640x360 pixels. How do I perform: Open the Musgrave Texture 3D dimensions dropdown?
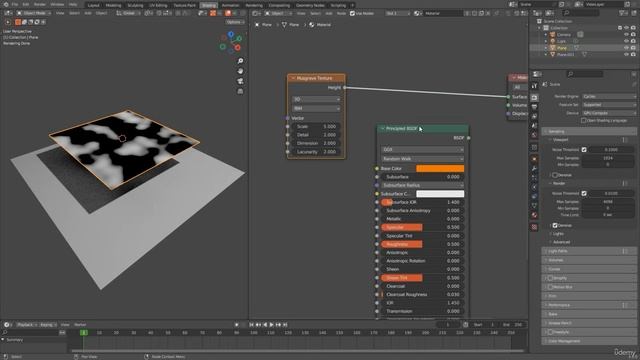pos(316,99)
